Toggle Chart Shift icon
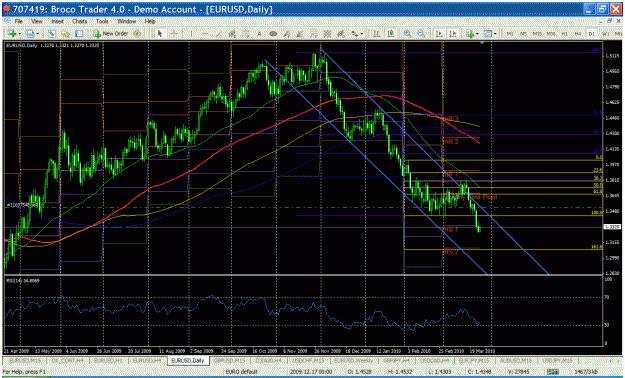The image size is (625, 378). [453, 34]
